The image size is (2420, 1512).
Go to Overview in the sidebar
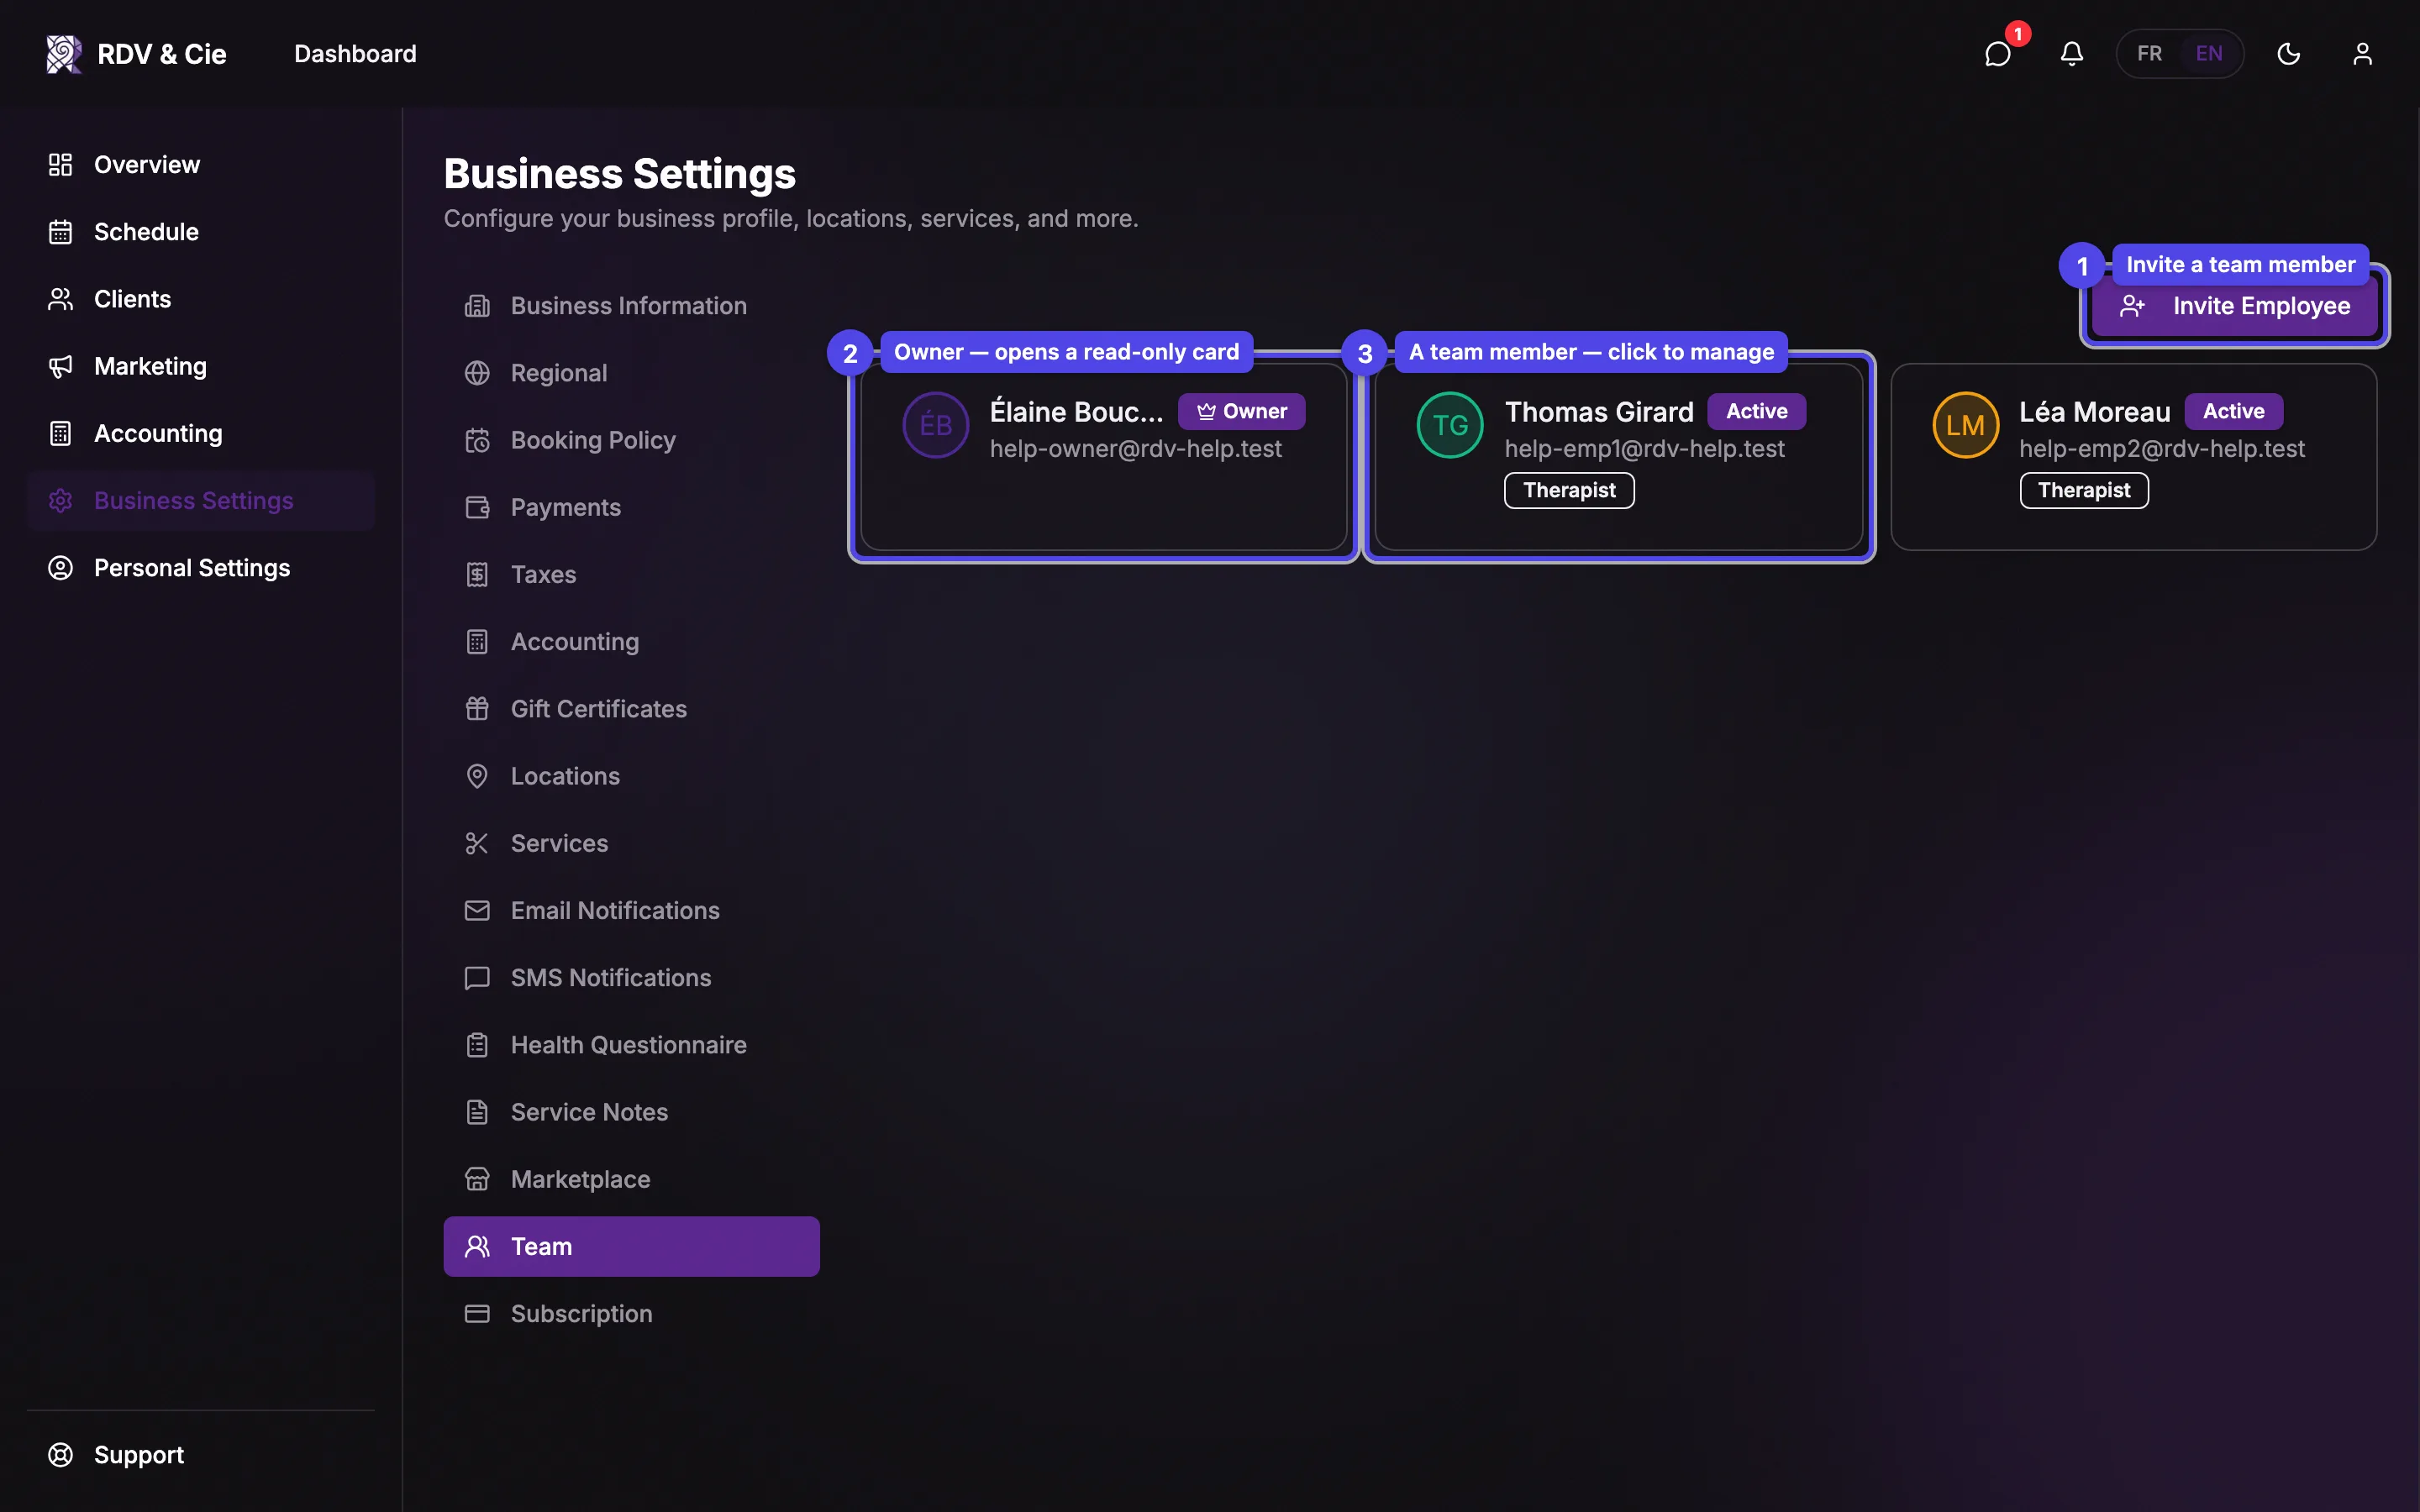[x=201, y=164]
